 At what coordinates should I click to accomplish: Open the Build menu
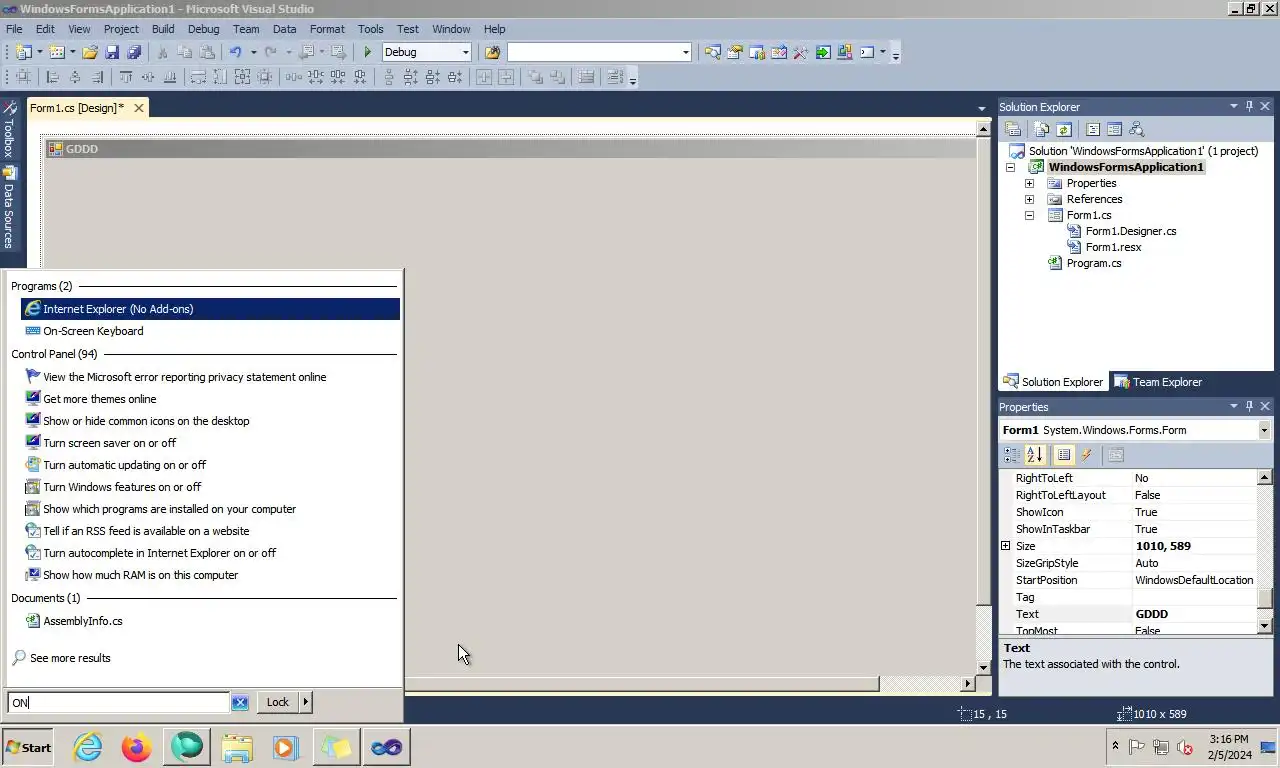tap(163, 29)
